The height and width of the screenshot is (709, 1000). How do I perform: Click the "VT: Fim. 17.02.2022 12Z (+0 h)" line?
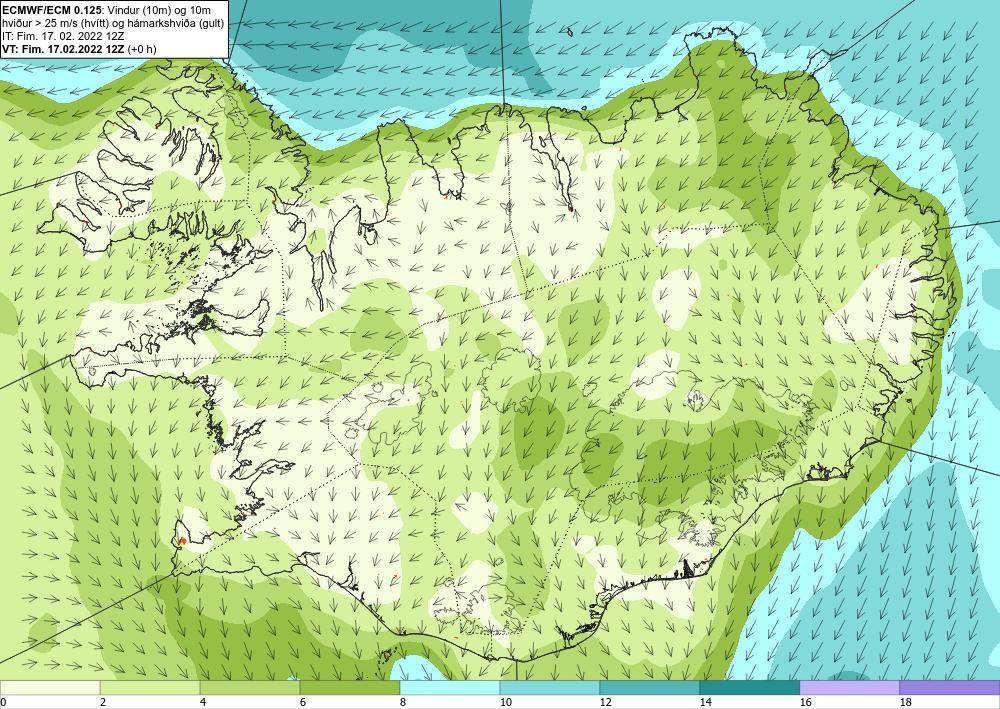pyautogui.click(x=79, y=49)
